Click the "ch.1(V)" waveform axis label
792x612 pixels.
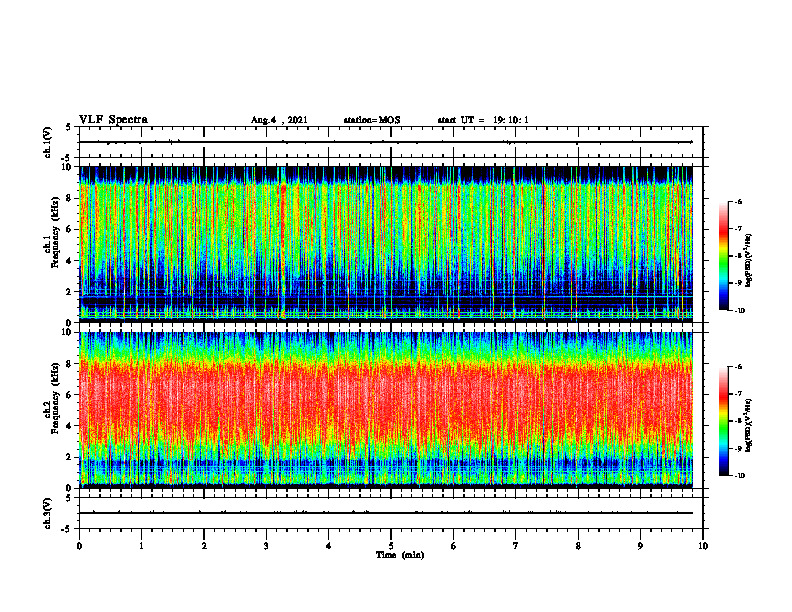point(48,142)
